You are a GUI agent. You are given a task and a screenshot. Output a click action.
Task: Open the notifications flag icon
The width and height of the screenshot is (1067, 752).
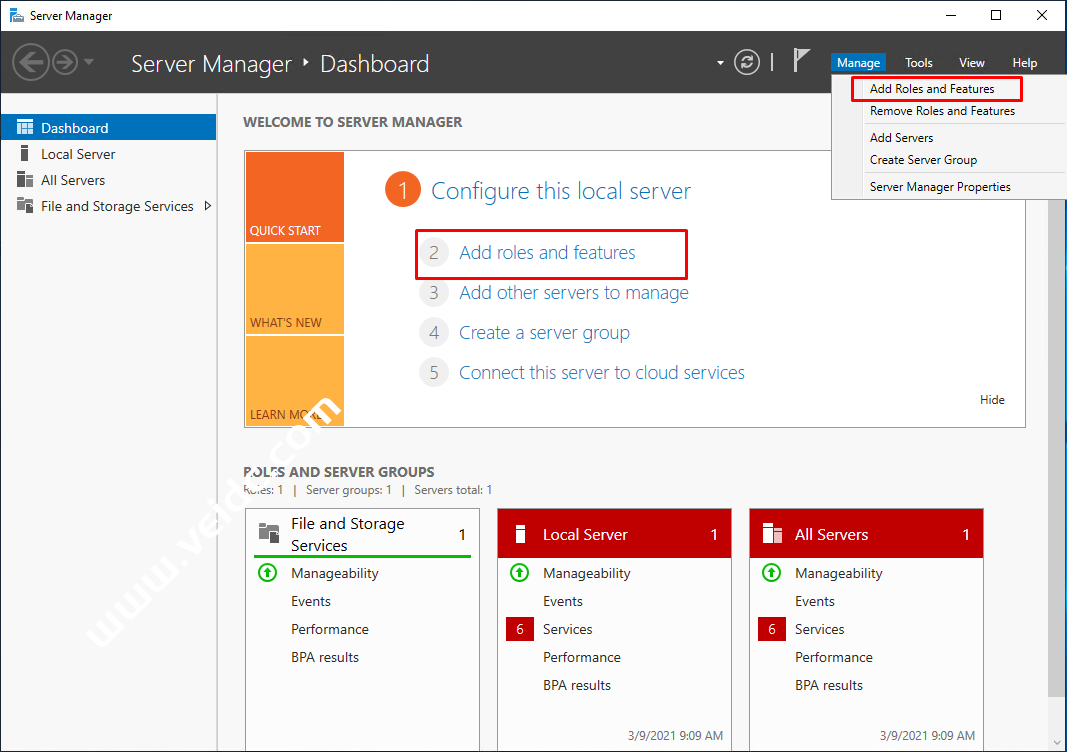click(801, 61)
